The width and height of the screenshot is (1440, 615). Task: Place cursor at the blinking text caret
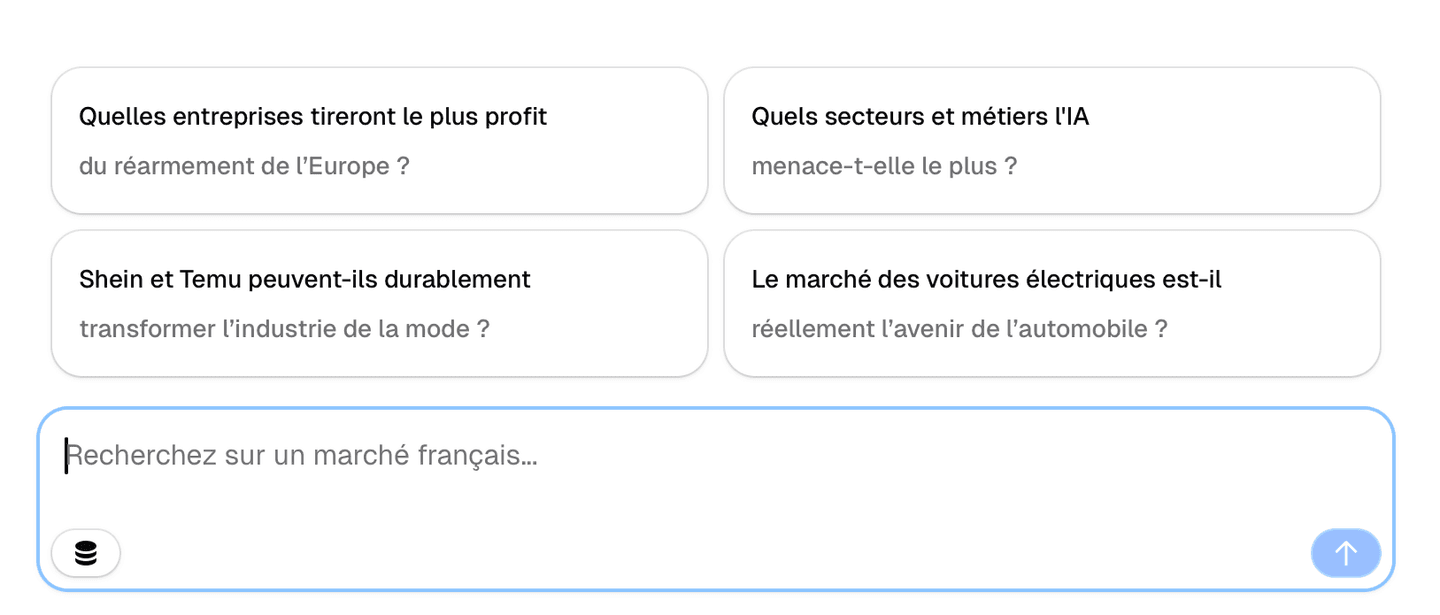tap(67, 456)
